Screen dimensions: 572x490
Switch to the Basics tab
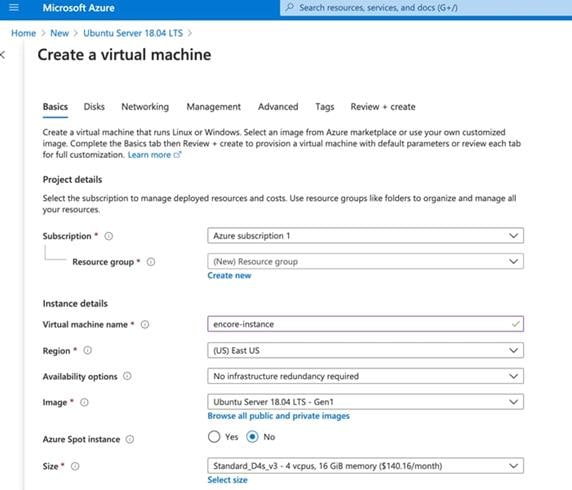[x=55, y=107]
